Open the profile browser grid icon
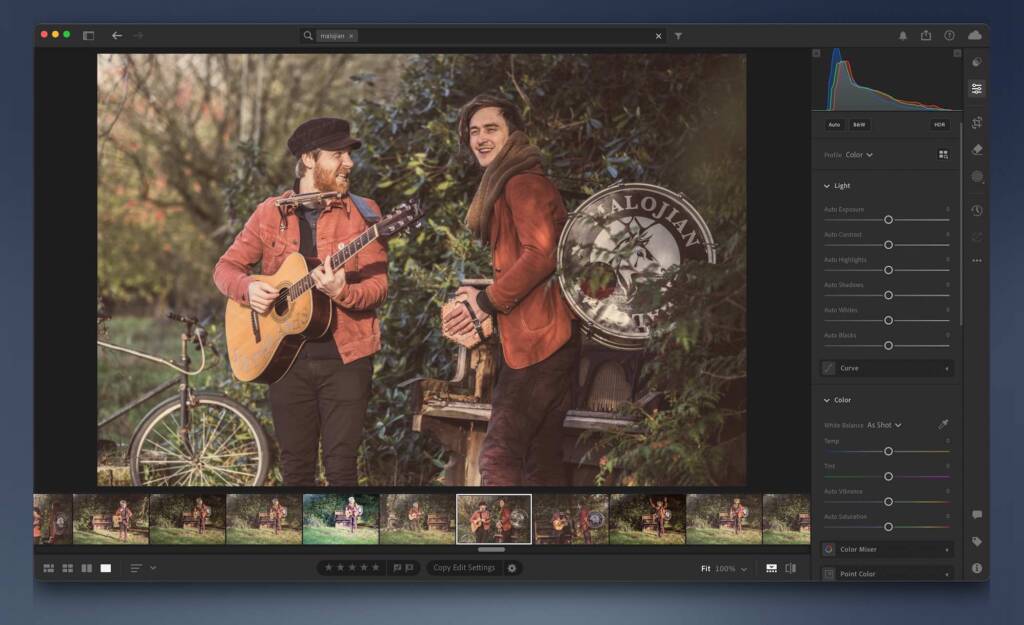The width and height of the screenshot is (1024, 625). [944, 155]
